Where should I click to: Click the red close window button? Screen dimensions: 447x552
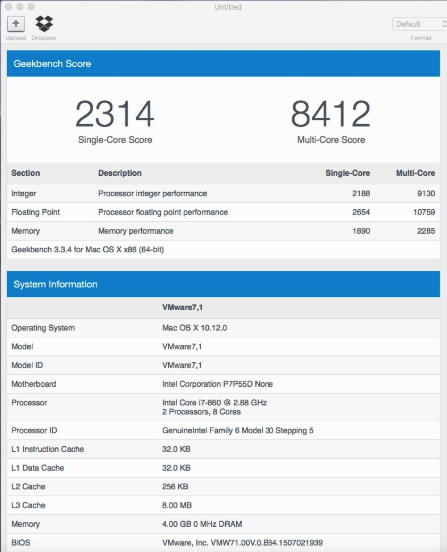point(9,7)
